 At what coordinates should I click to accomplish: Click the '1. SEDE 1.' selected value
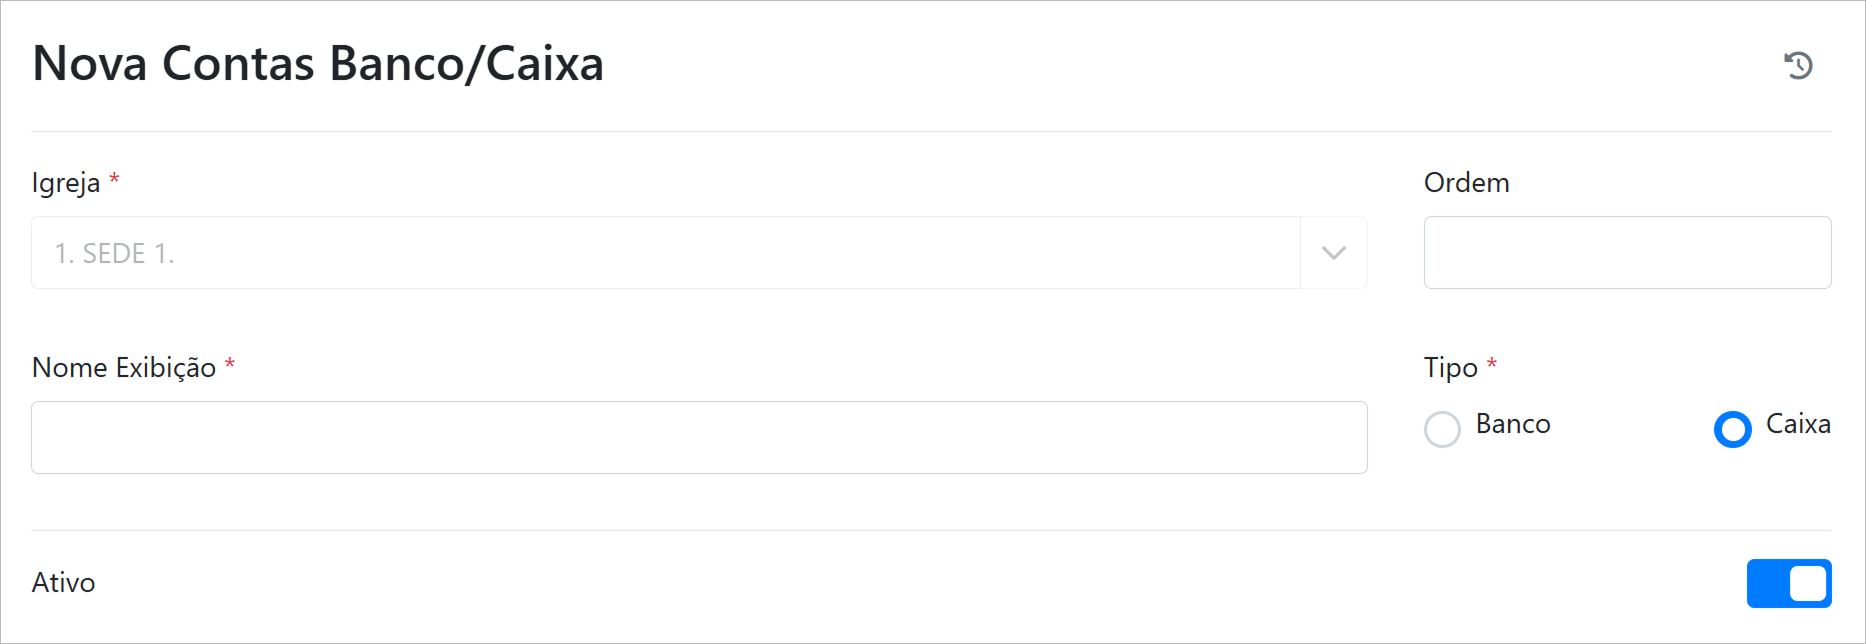pyautogui.click(x=115, y=254)
